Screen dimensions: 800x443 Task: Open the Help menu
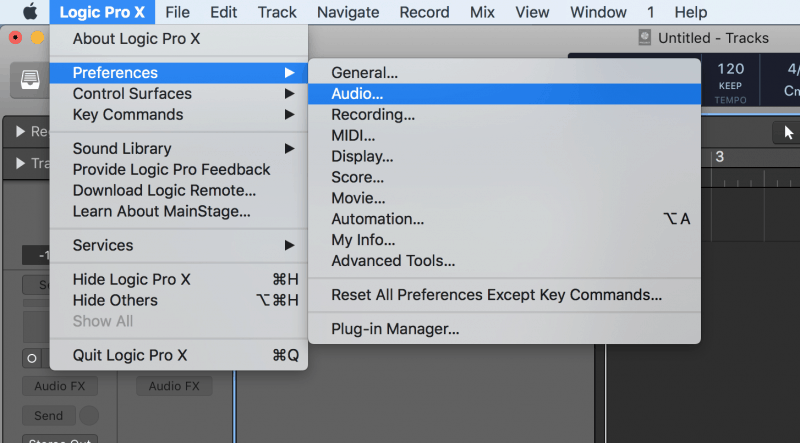tap(691, 12)
